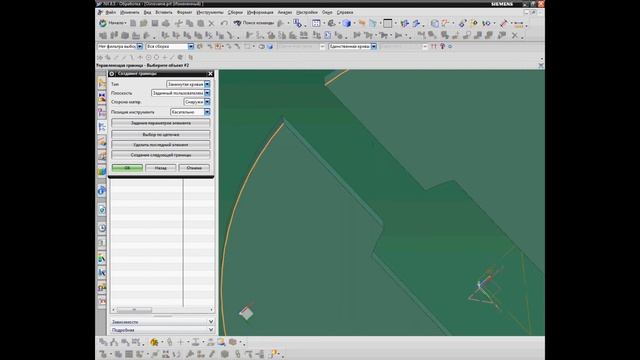The height and width of the screenshot is (360, 640).
Task: Open the Начало start menu button
Action: pyautogui.click(x=112, y=23)
